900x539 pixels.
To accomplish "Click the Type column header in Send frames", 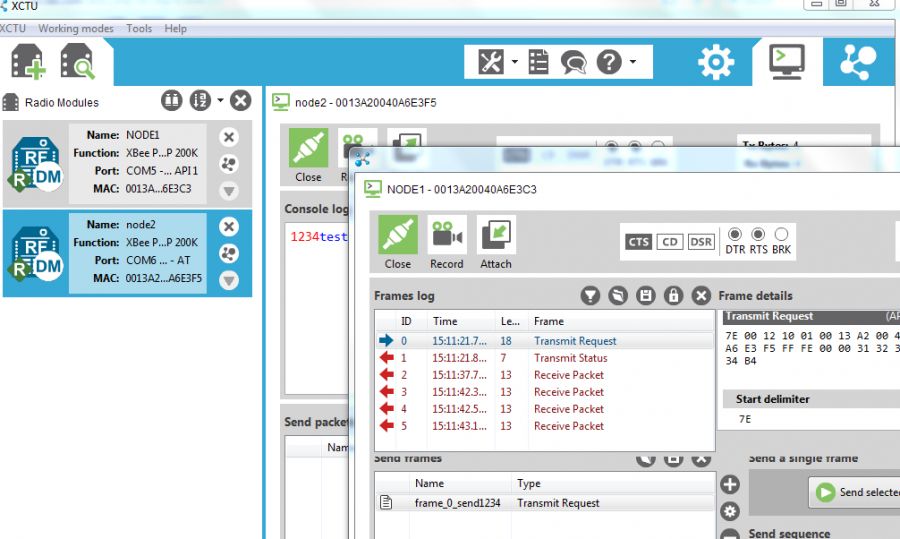I will click(614, 483).
